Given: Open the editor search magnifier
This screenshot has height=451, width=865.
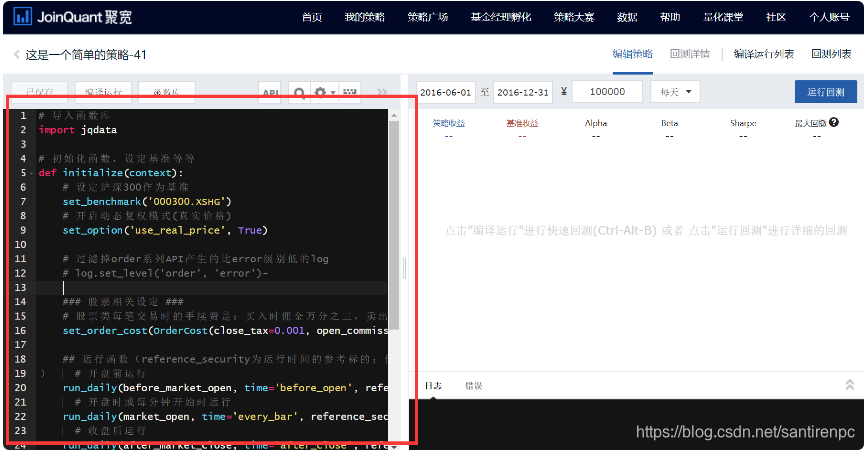Looking at the screenshot, I should click(299, 92).
